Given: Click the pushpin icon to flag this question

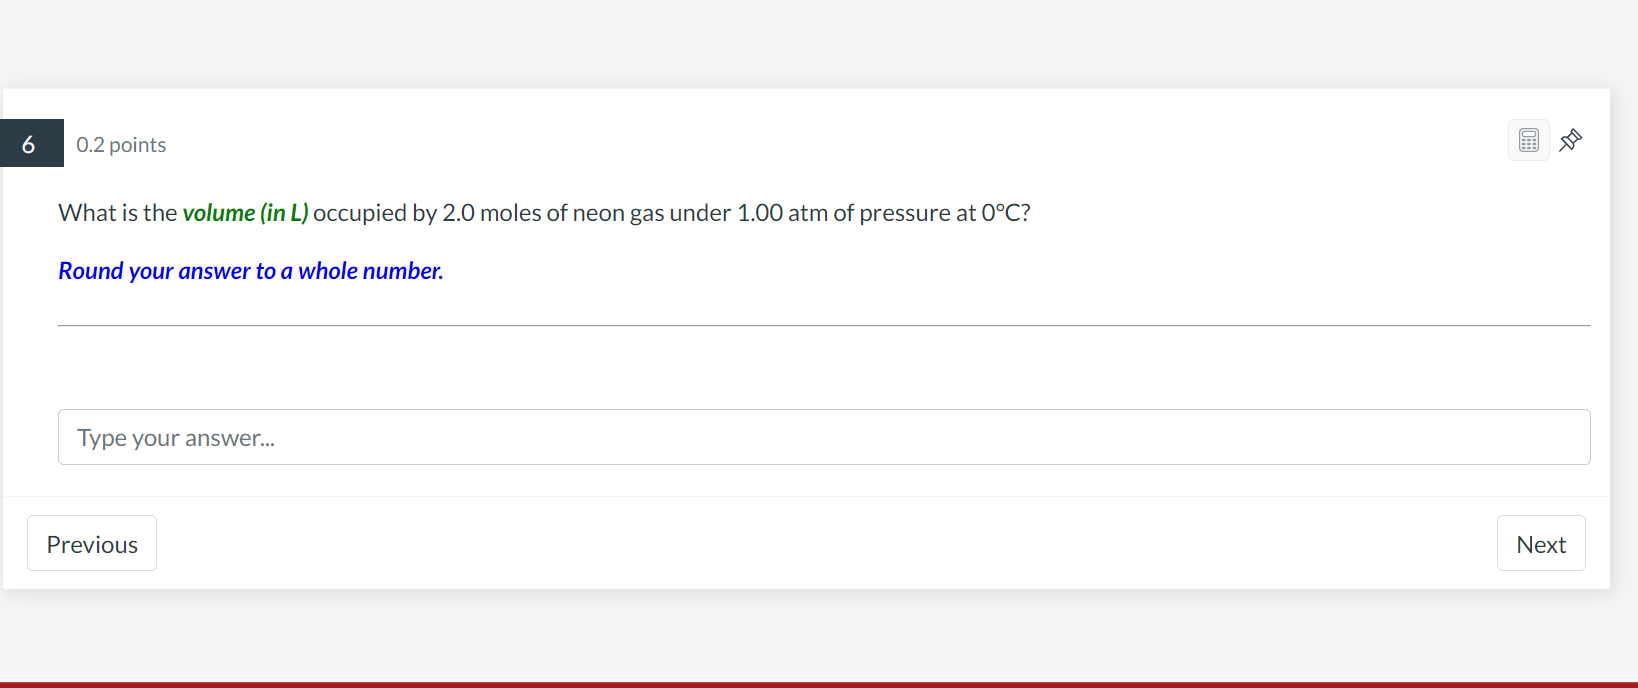Looking at the screenshot, I should pos(1570,140).
